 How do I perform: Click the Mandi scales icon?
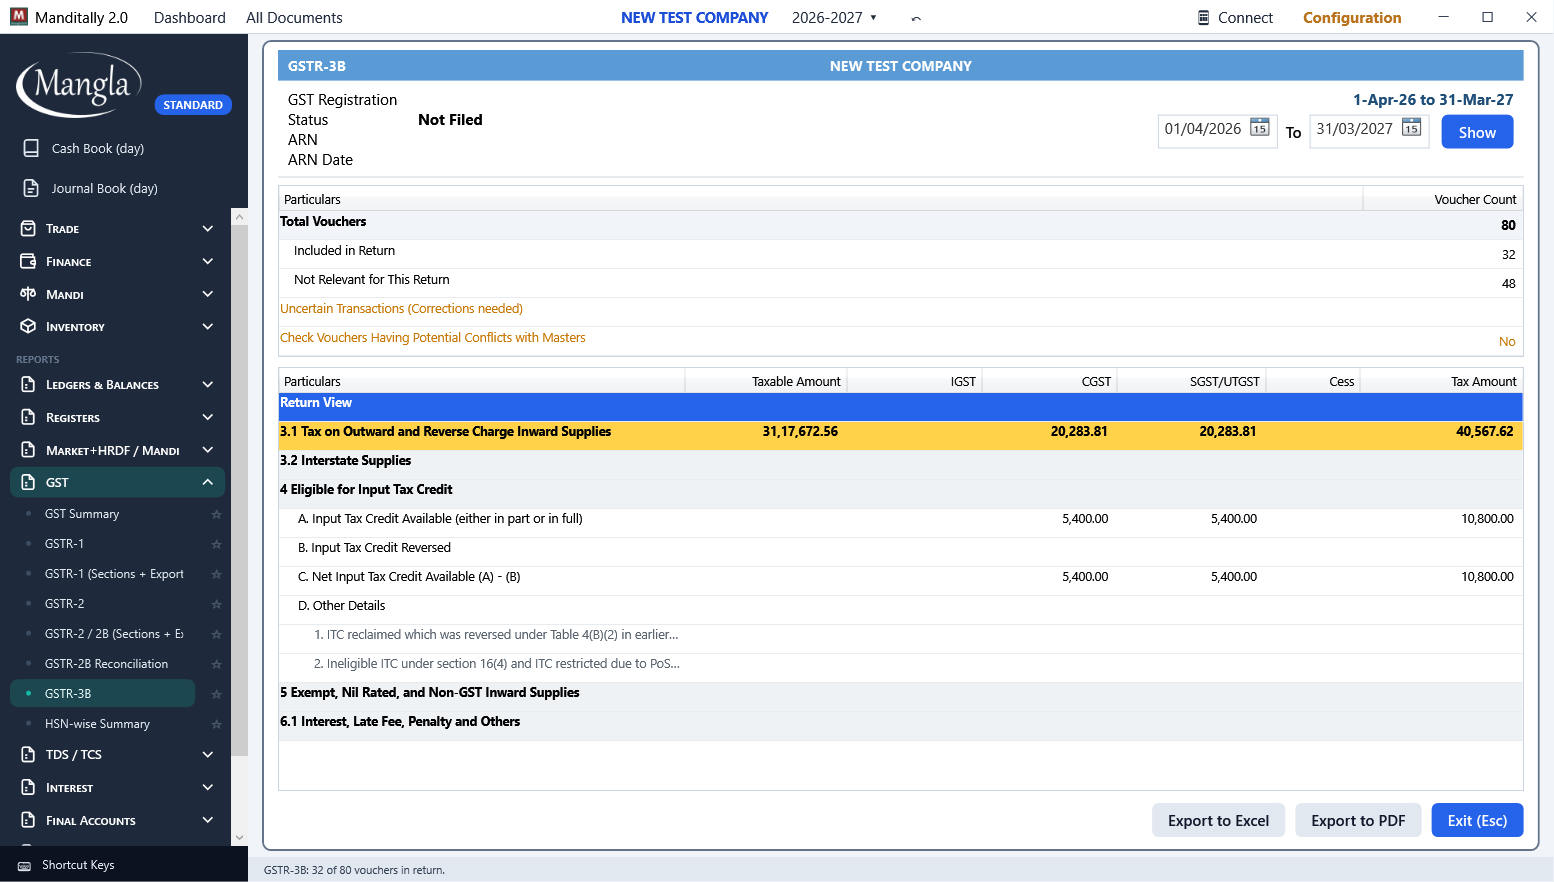pos(28,294)
